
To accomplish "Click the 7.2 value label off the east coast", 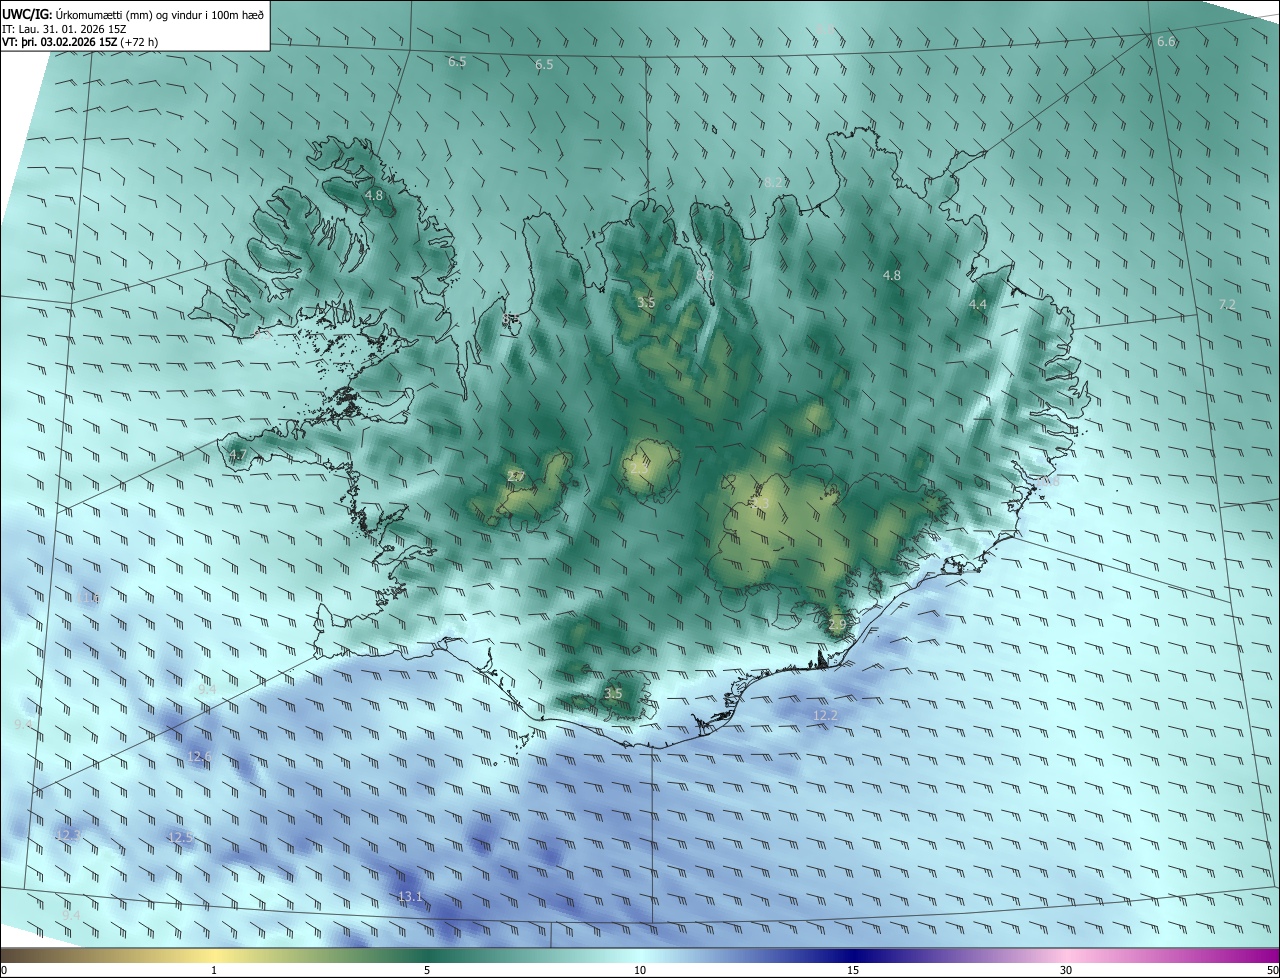I will [x=1227, y=304].
